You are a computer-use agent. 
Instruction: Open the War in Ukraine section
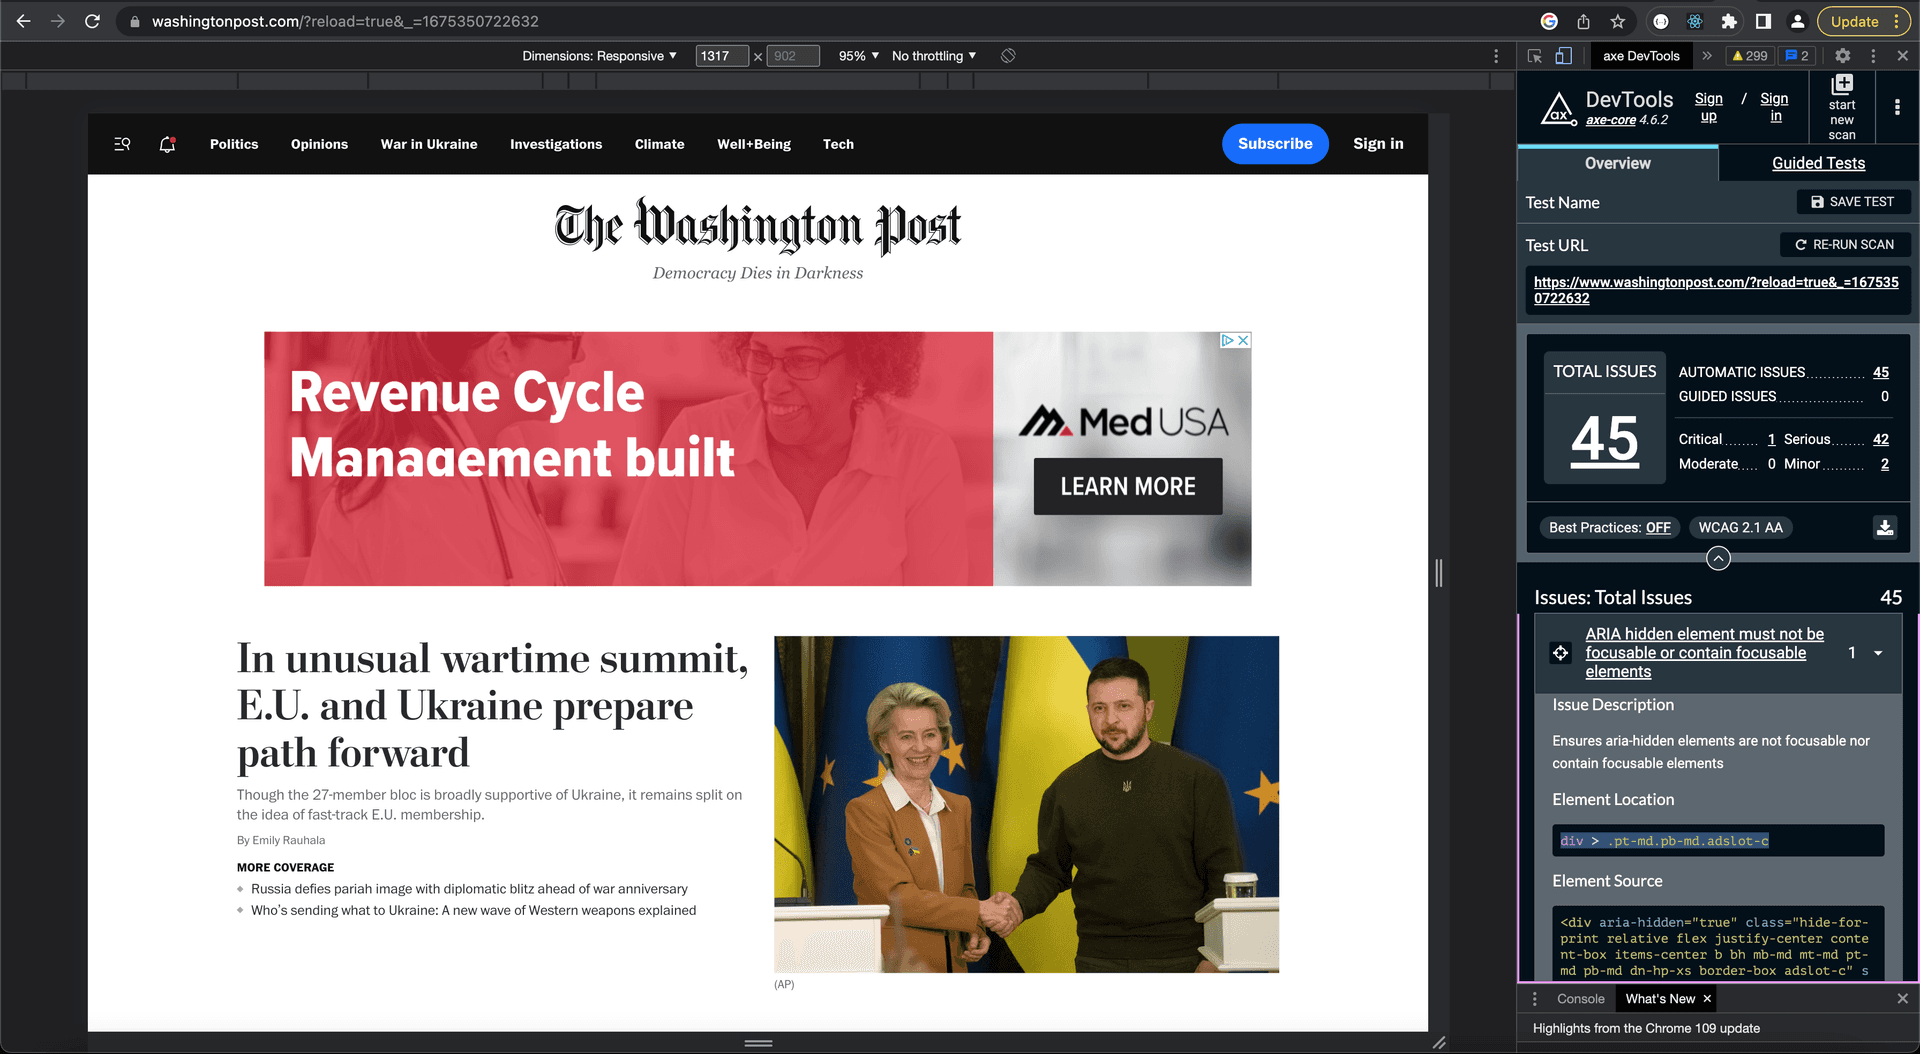click(x=428, y=144)
